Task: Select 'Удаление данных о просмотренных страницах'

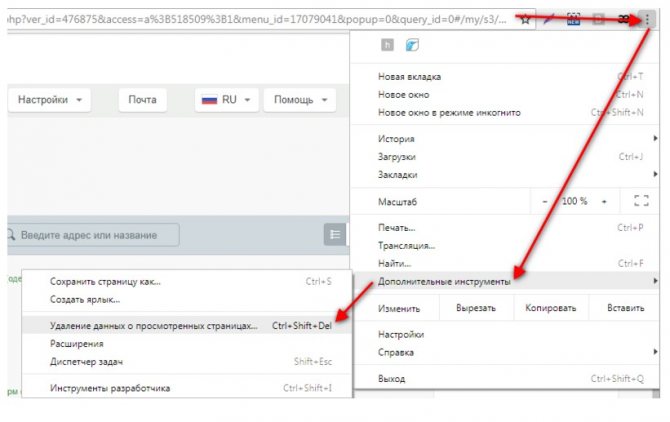Action: coord(154,326)
